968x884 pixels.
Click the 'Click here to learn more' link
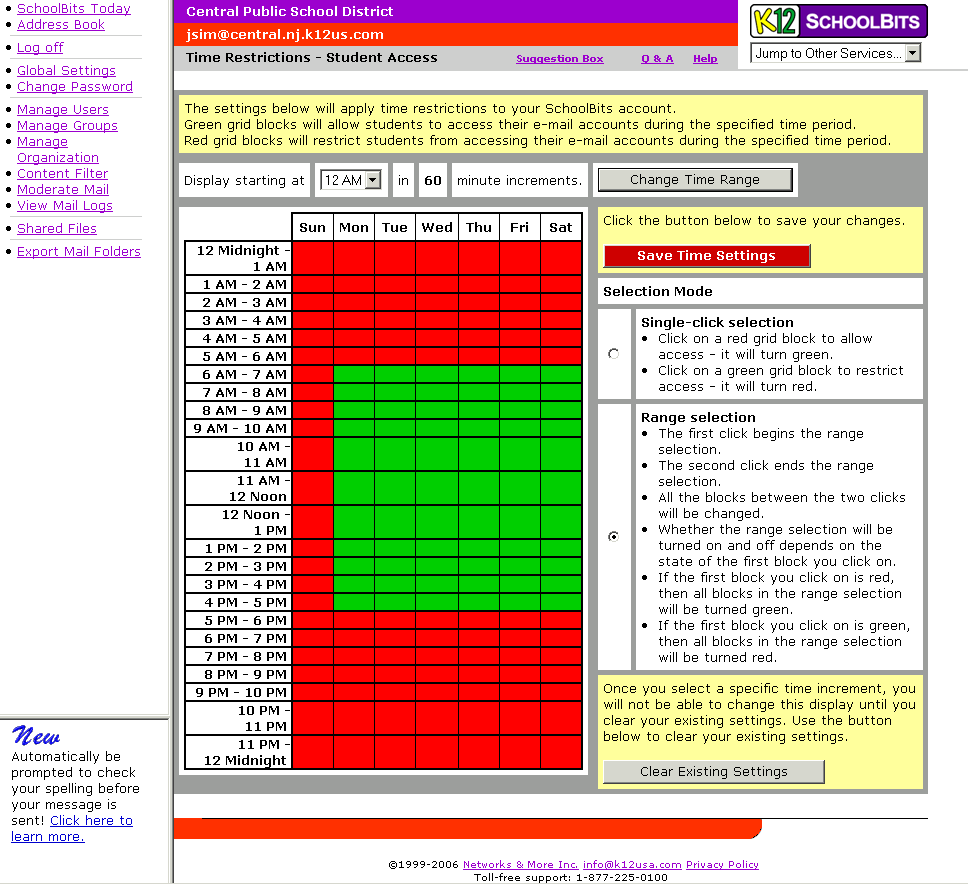click(x=72, y=828)
